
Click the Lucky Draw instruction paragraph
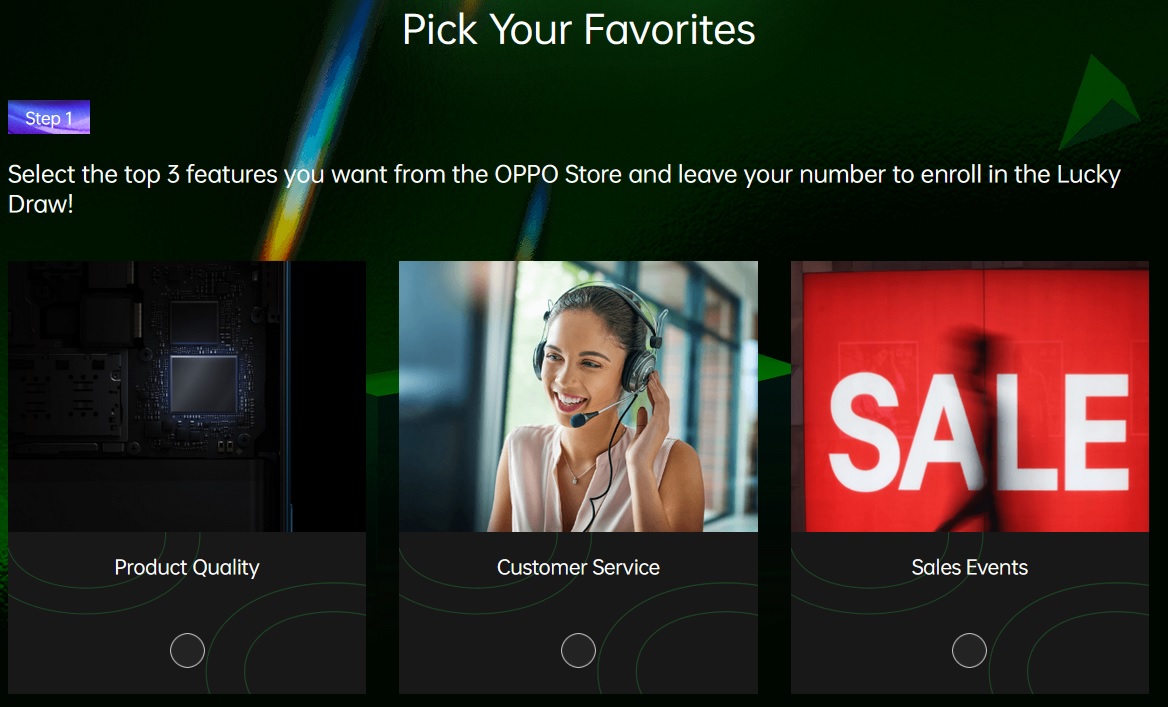565,188
